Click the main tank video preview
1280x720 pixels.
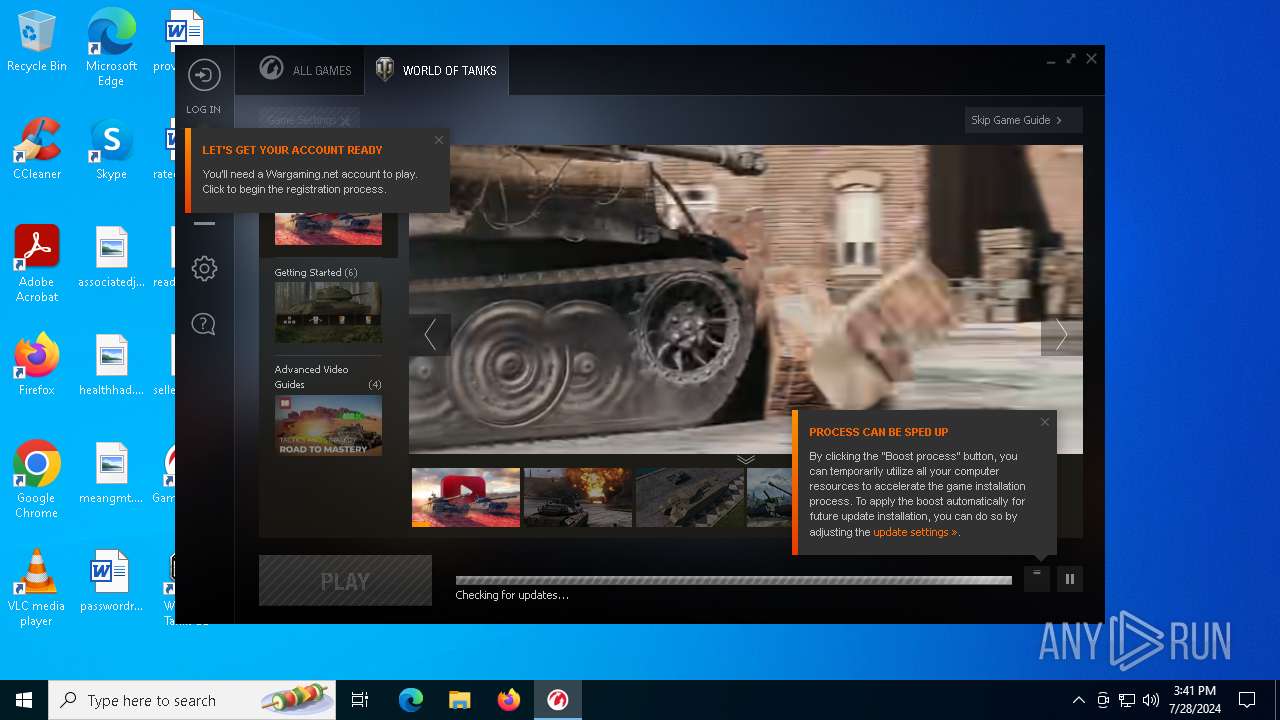pyautogui.click(x=746, y=299)
